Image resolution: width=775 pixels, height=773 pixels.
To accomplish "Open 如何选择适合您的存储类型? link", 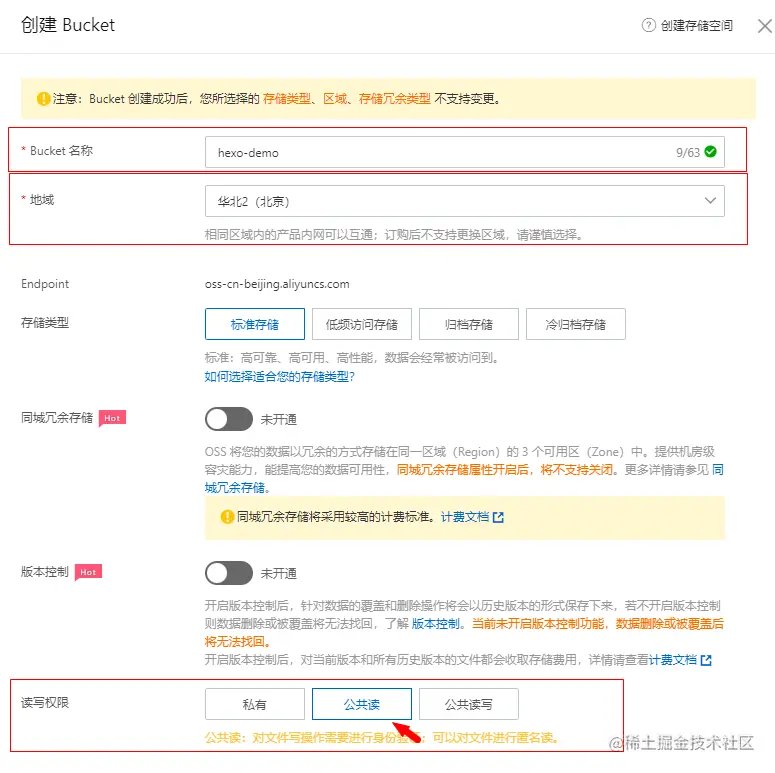I will coord(279,377).
